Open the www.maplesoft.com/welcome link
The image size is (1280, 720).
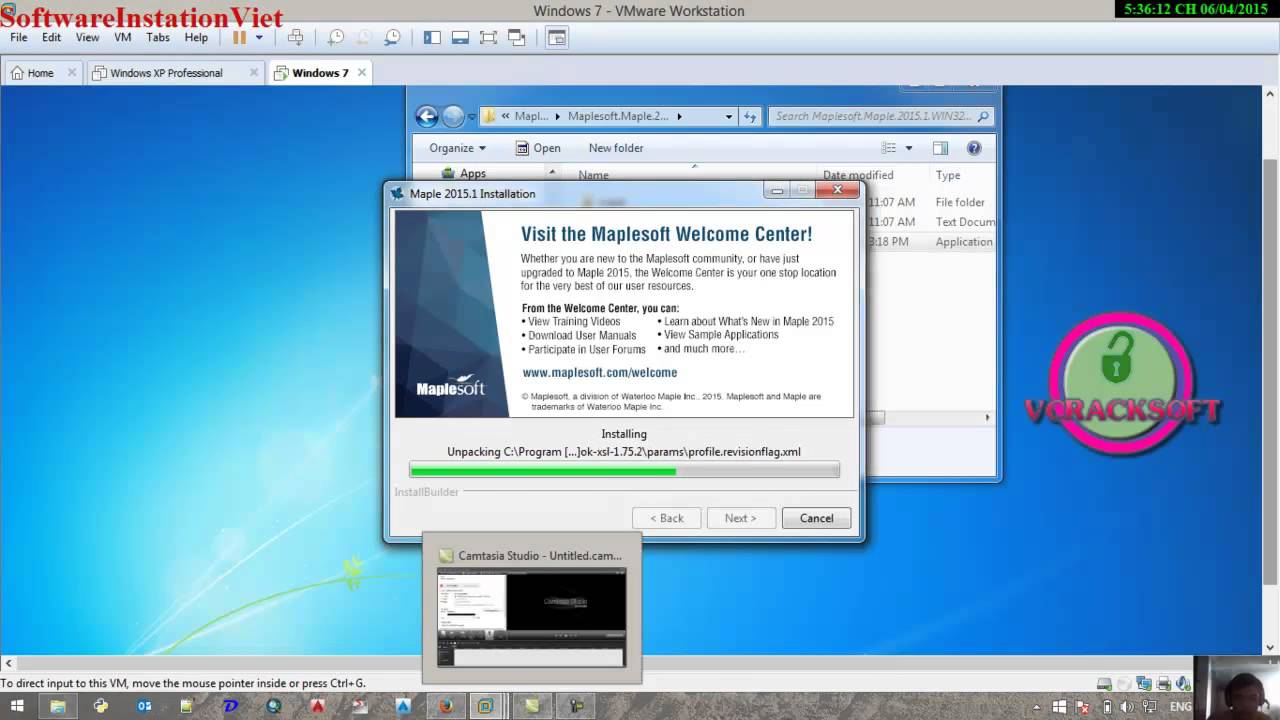600,372
